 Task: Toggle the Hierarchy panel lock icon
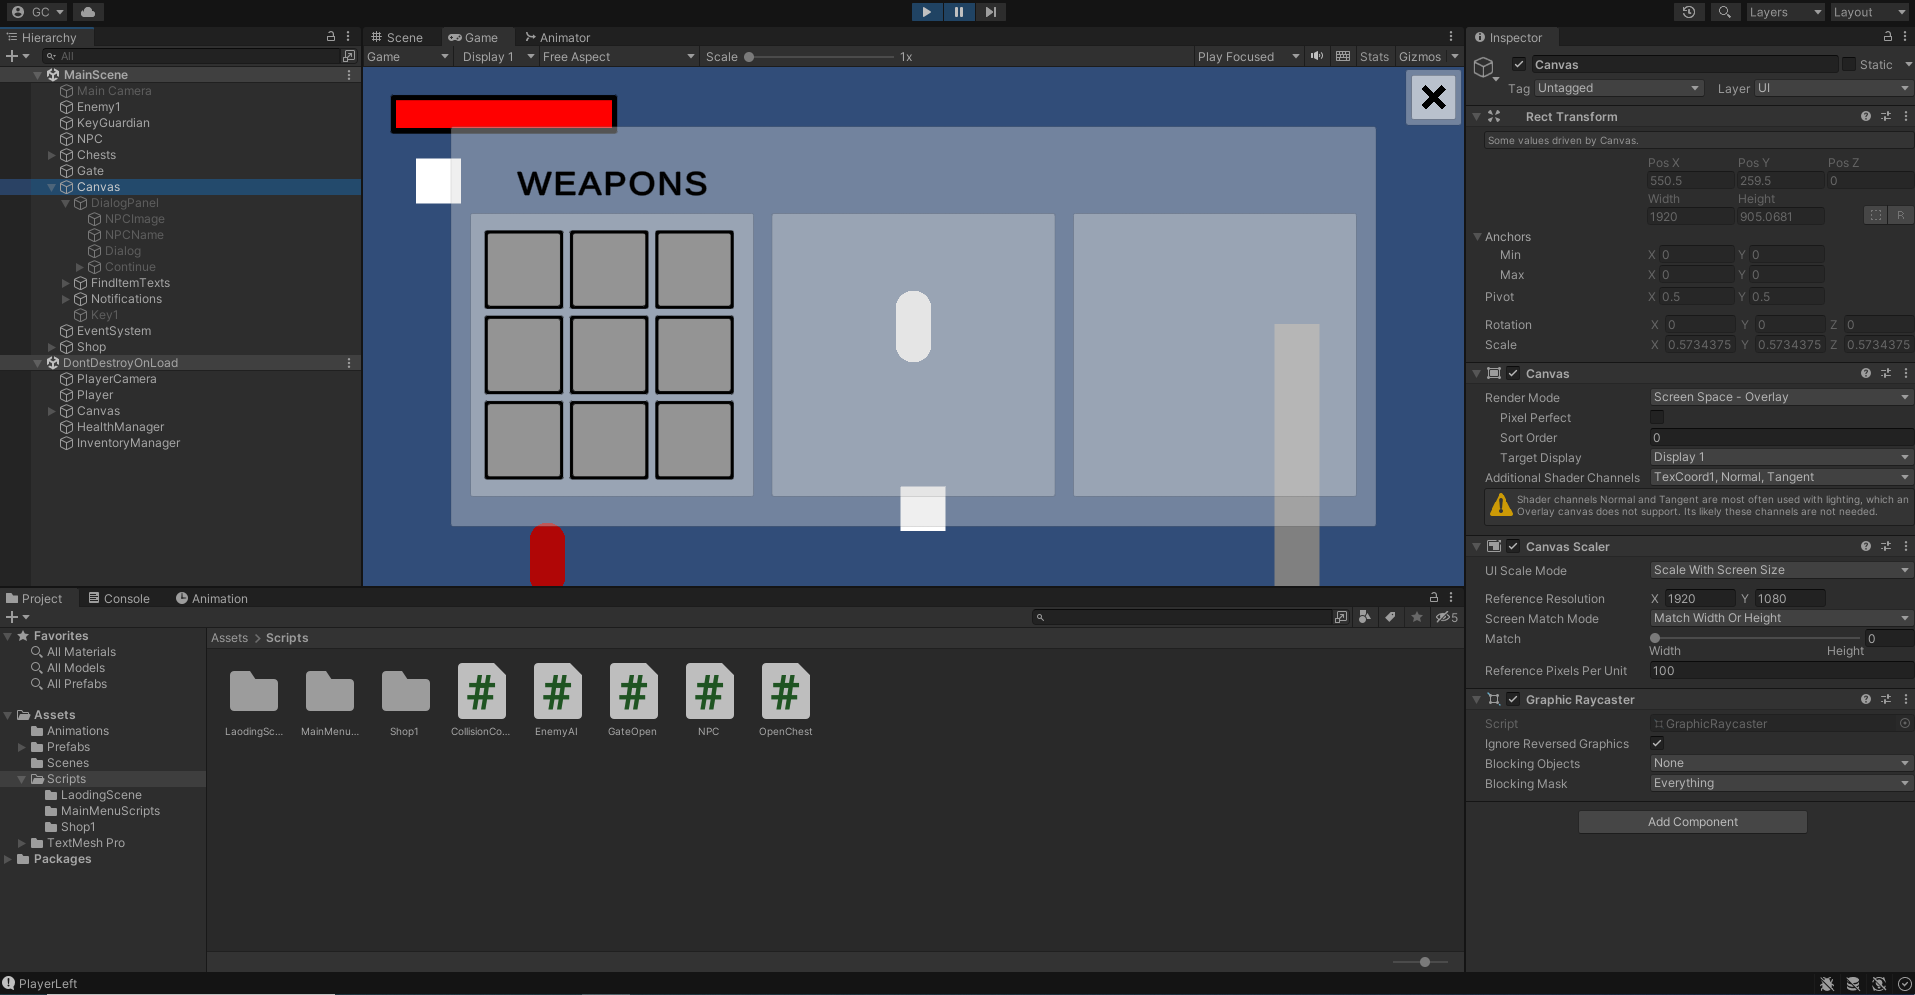[x=331, y=36]
